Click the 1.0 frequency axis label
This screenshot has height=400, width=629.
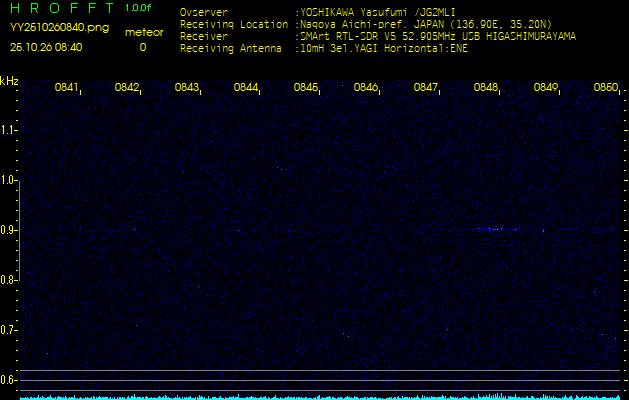click(x=7, y=180)
